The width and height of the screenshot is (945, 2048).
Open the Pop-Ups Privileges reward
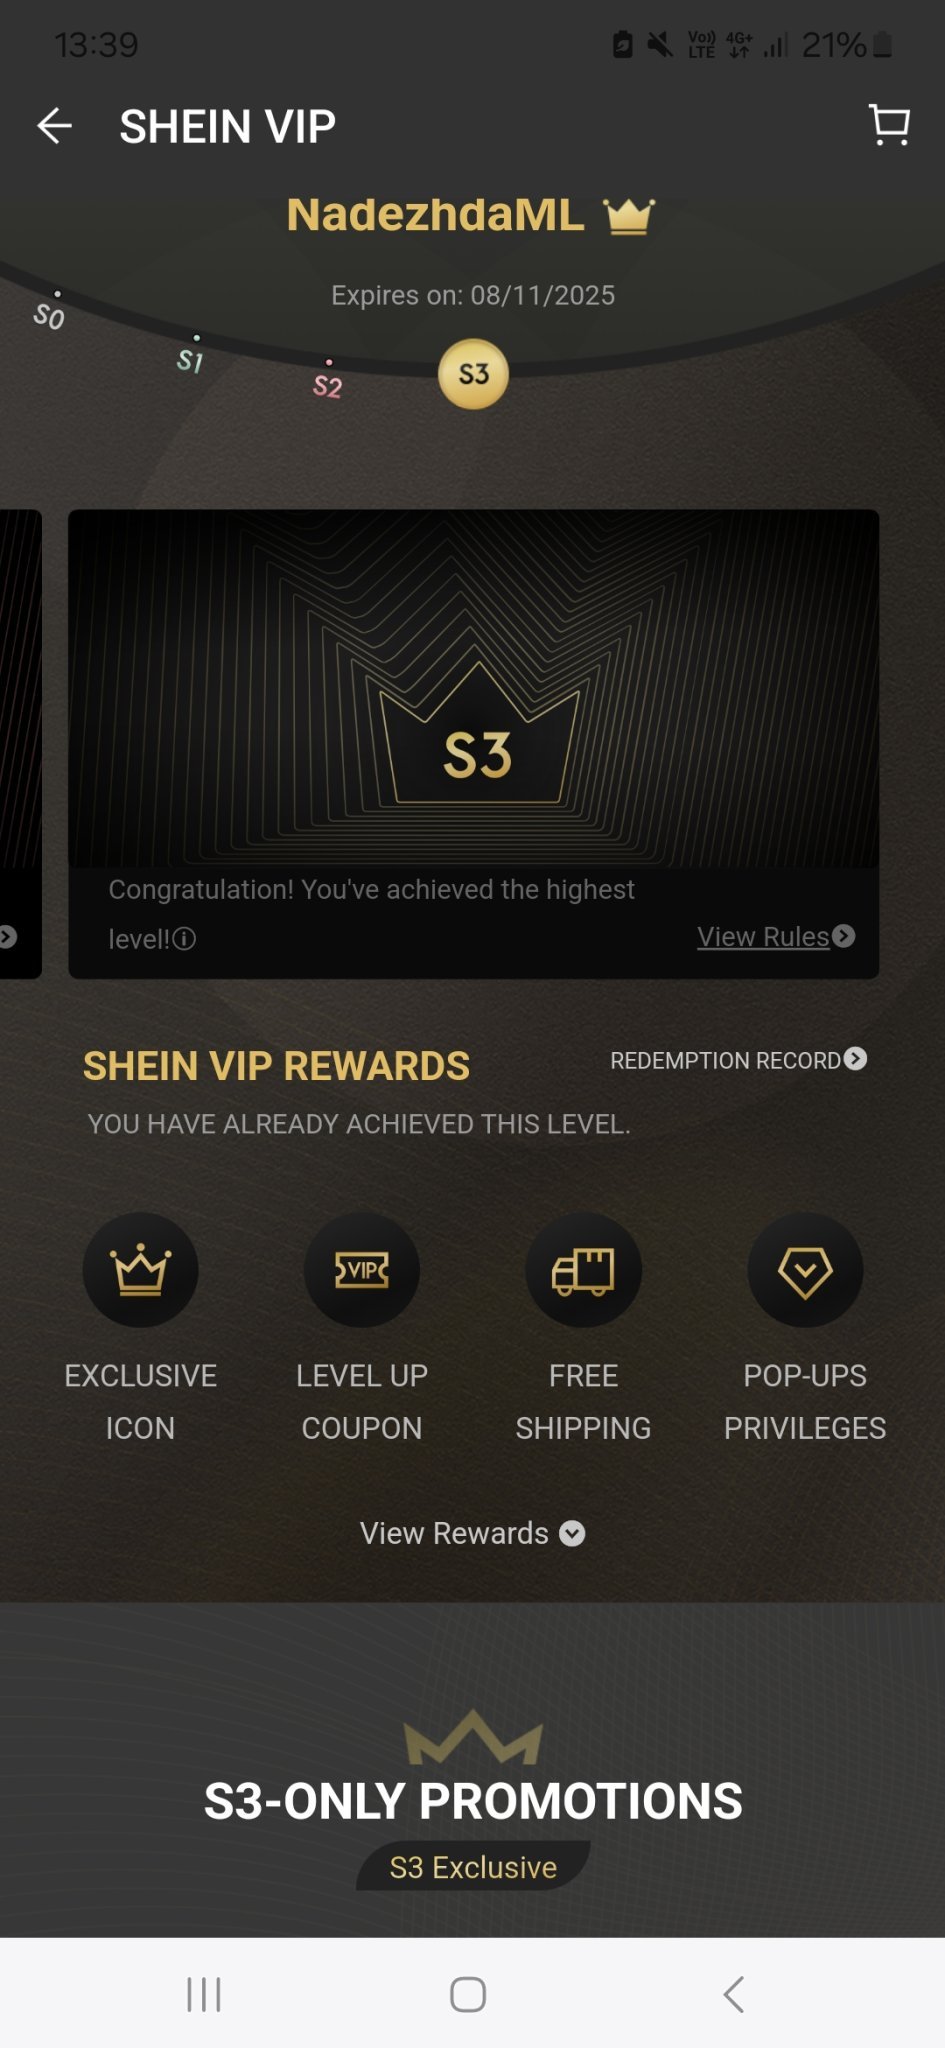coord(805,1328)
